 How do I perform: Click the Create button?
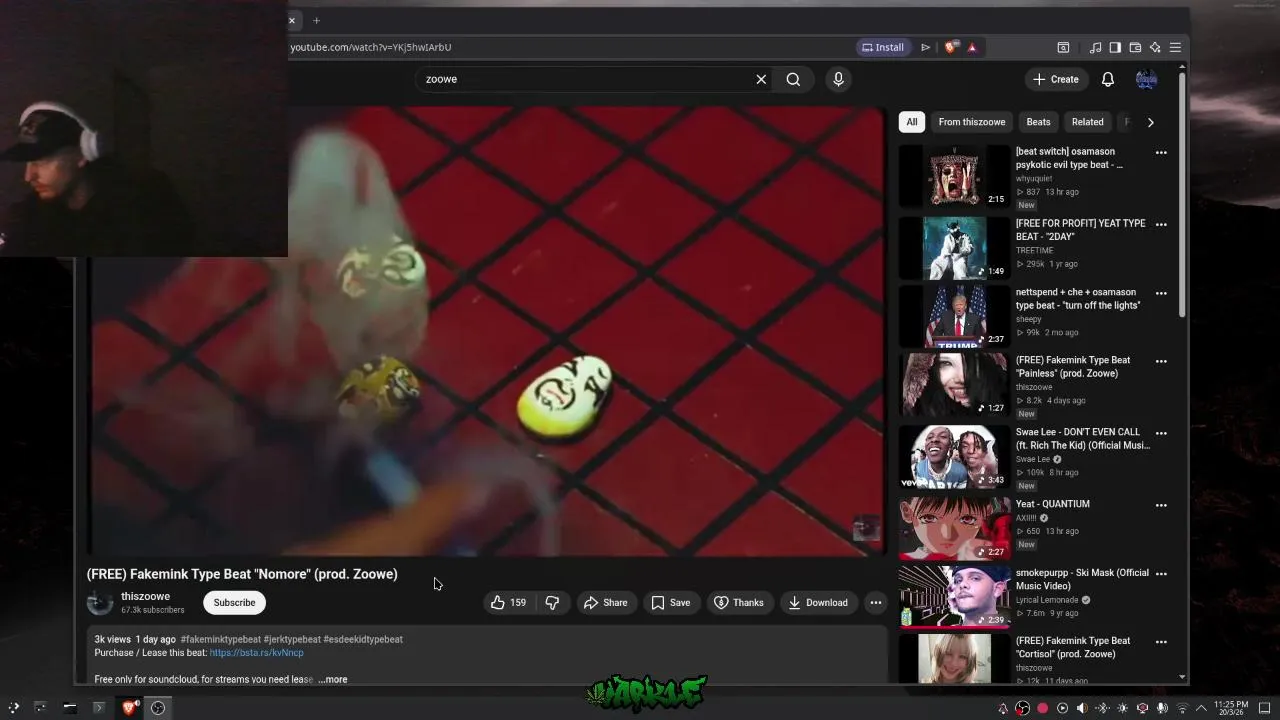coord(1056,79)
